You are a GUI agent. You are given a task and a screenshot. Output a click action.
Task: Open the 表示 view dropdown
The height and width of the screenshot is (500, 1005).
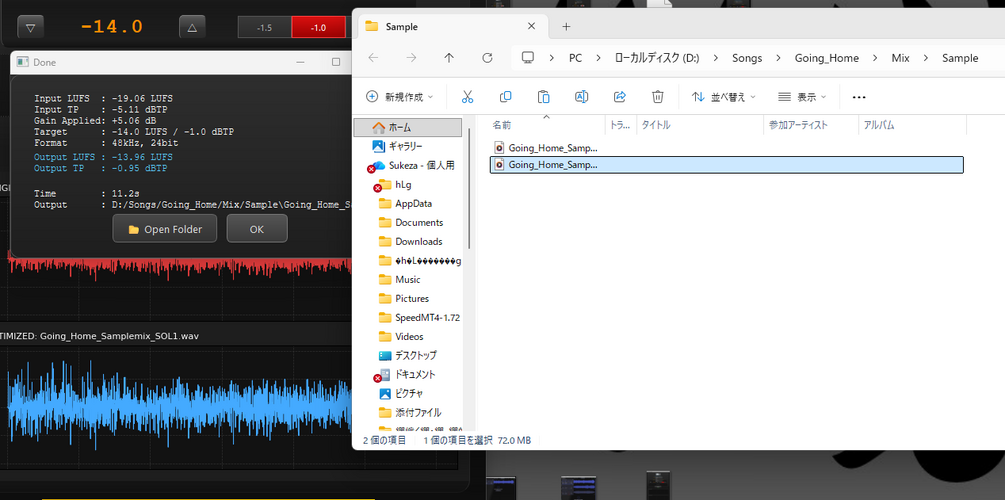click(801, 97)
